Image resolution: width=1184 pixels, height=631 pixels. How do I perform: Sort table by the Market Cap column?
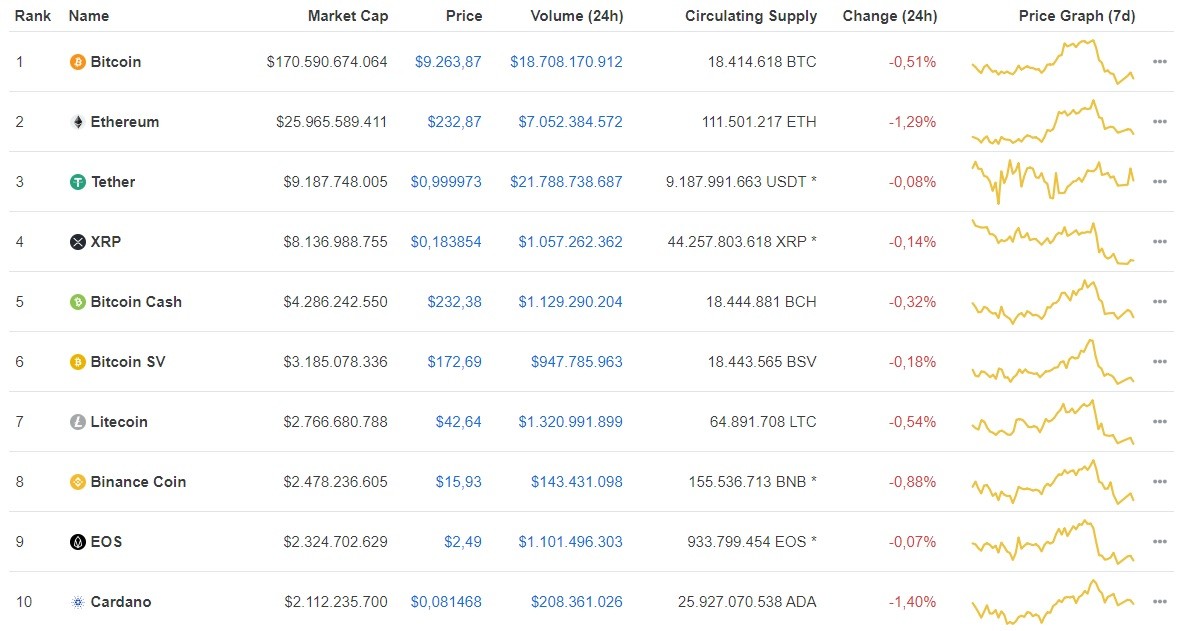tap(348, 16)
